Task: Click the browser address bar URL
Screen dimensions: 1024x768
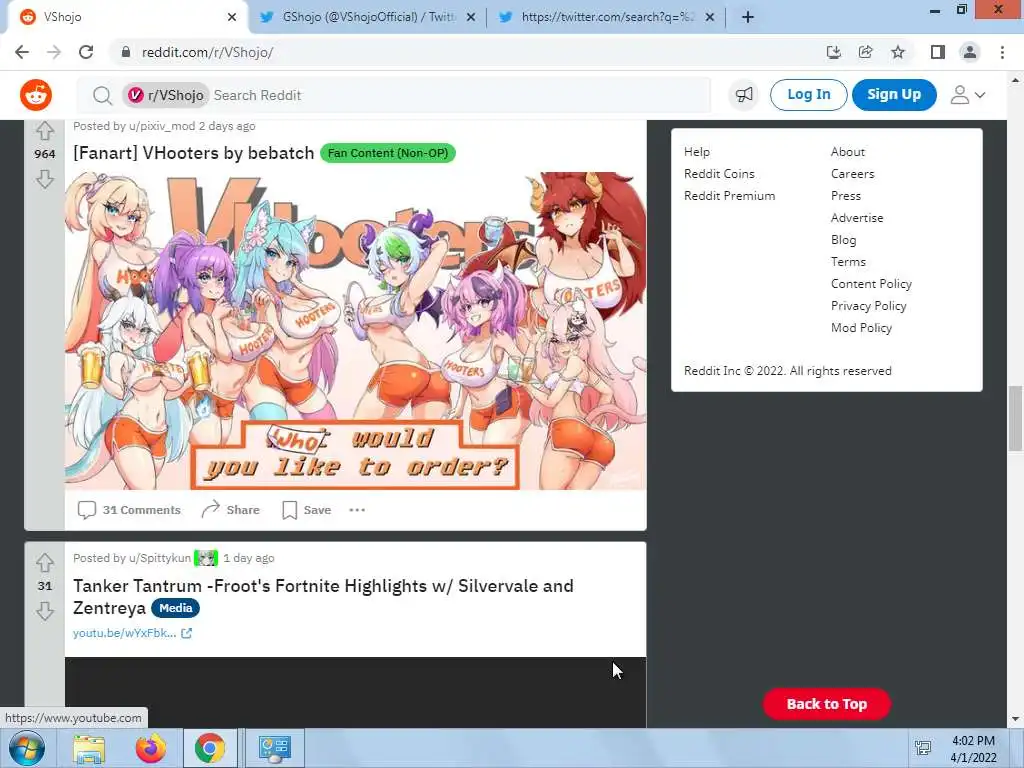Action: pos(207,52)
